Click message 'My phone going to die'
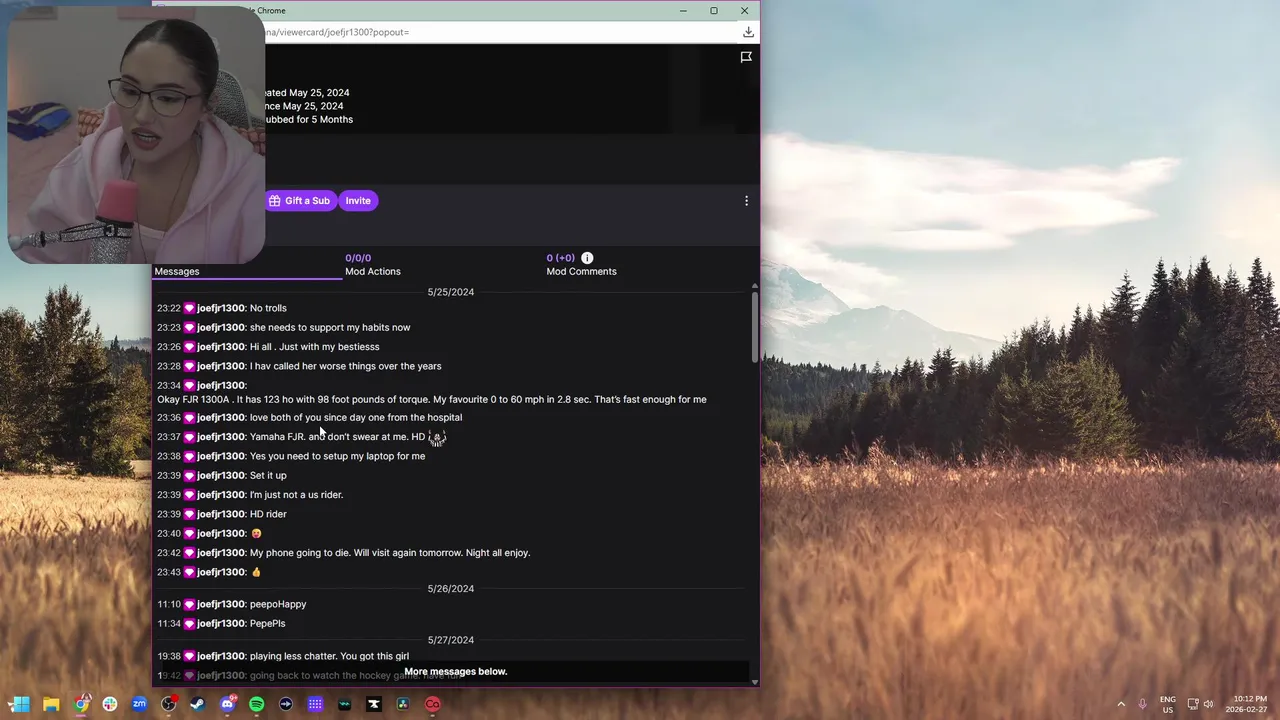 pos(390,552)
